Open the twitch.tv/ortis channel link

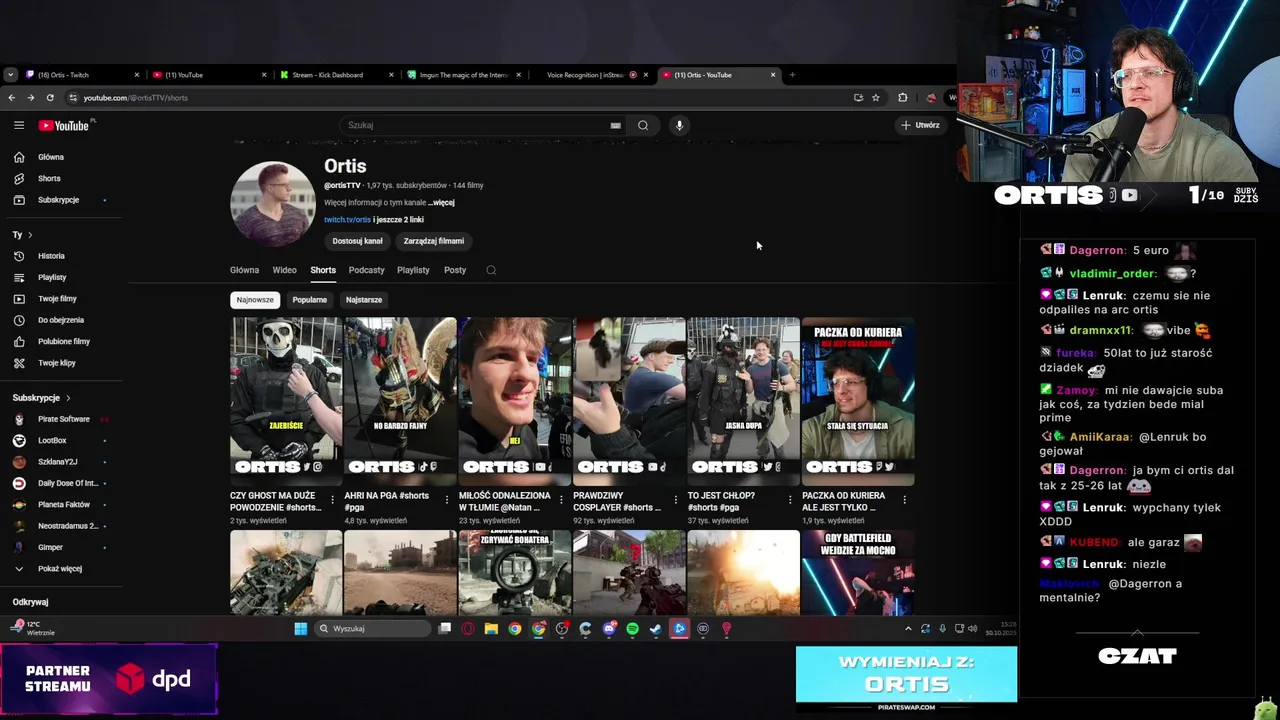click(x=347, y=220)
